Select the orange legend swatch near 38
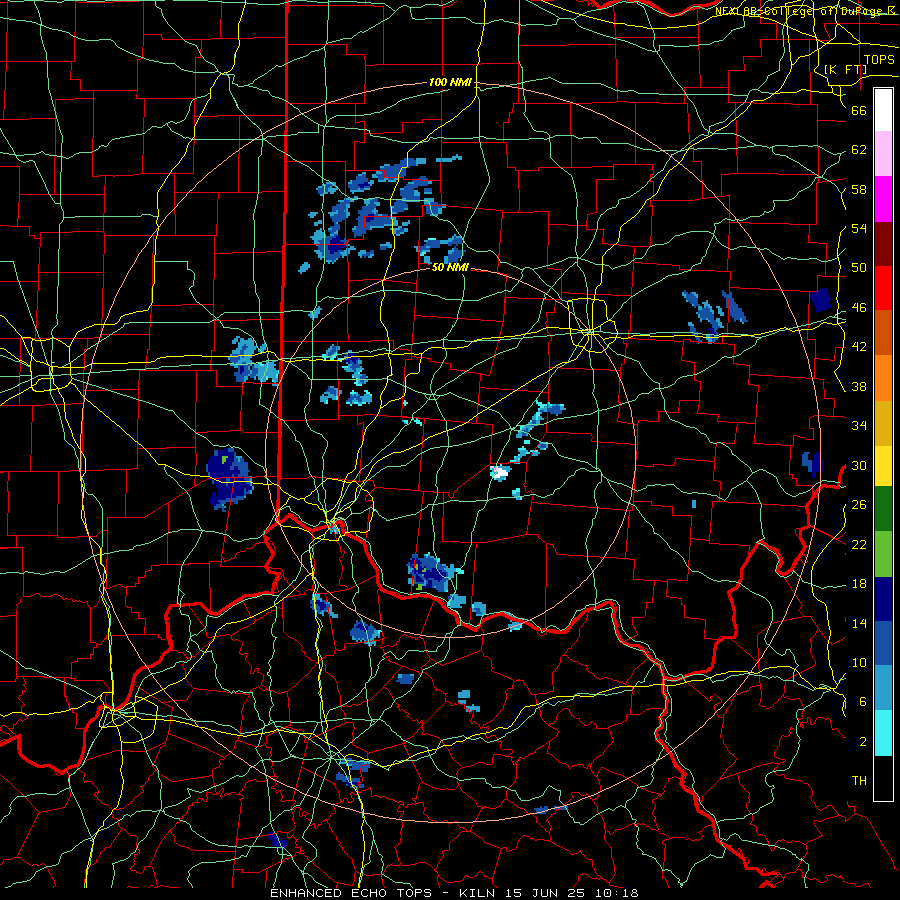Viewport: 900px width, 900px height. pyautogui.click(x=883, y=378)
